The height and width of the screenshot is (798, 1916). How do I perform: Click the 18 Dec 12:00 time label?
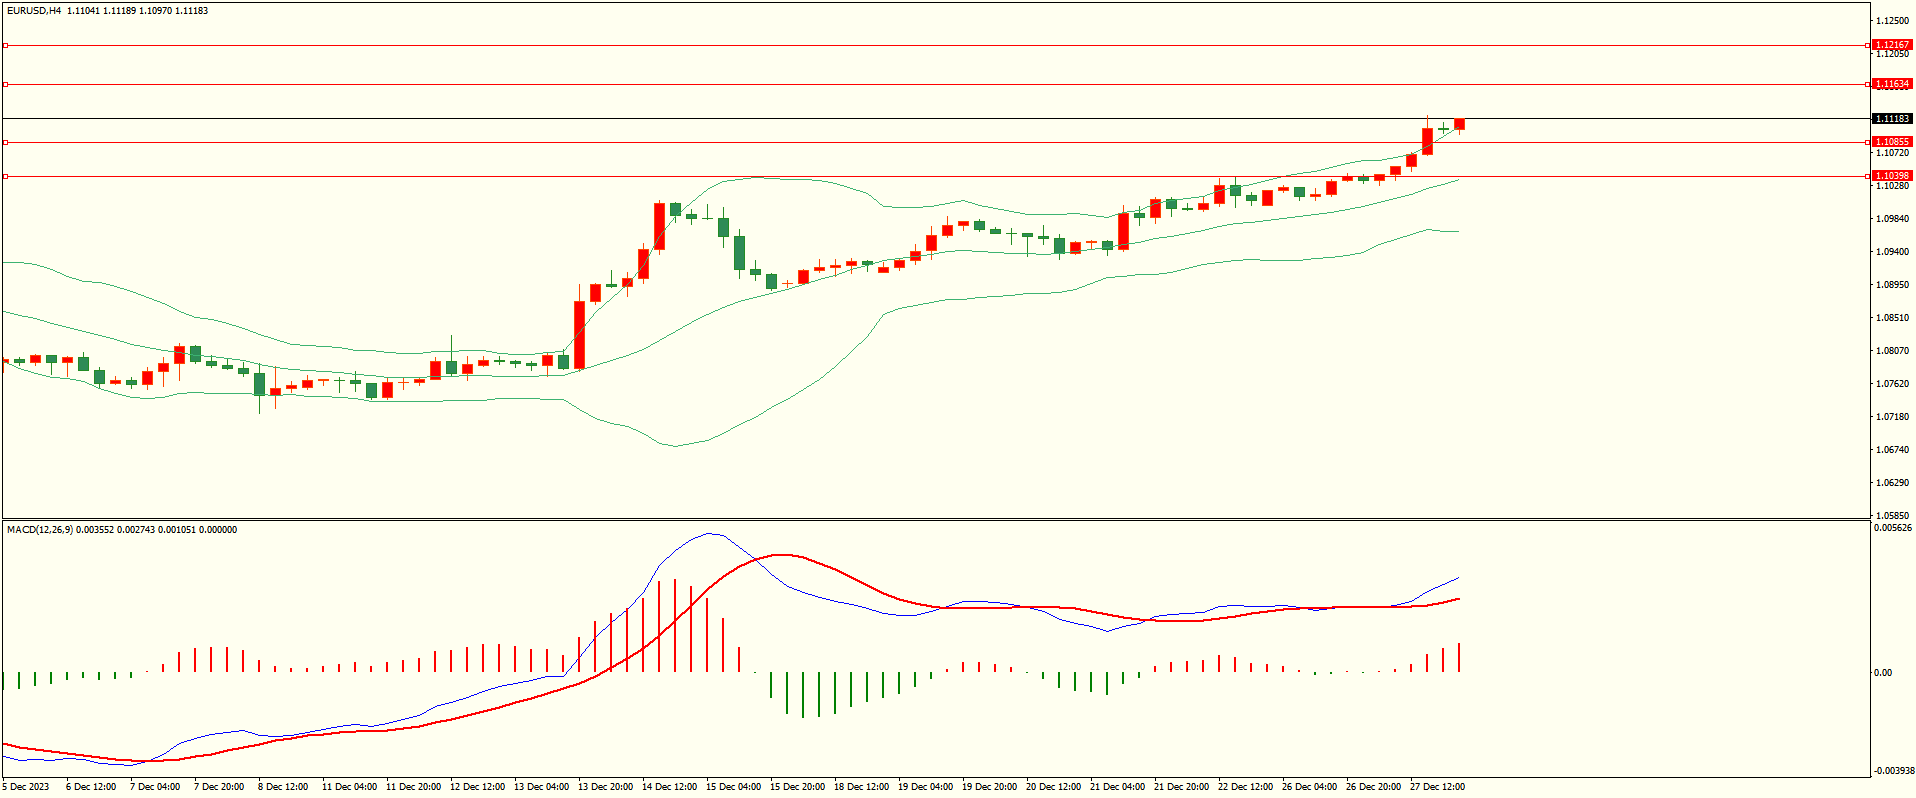(861, 787)
